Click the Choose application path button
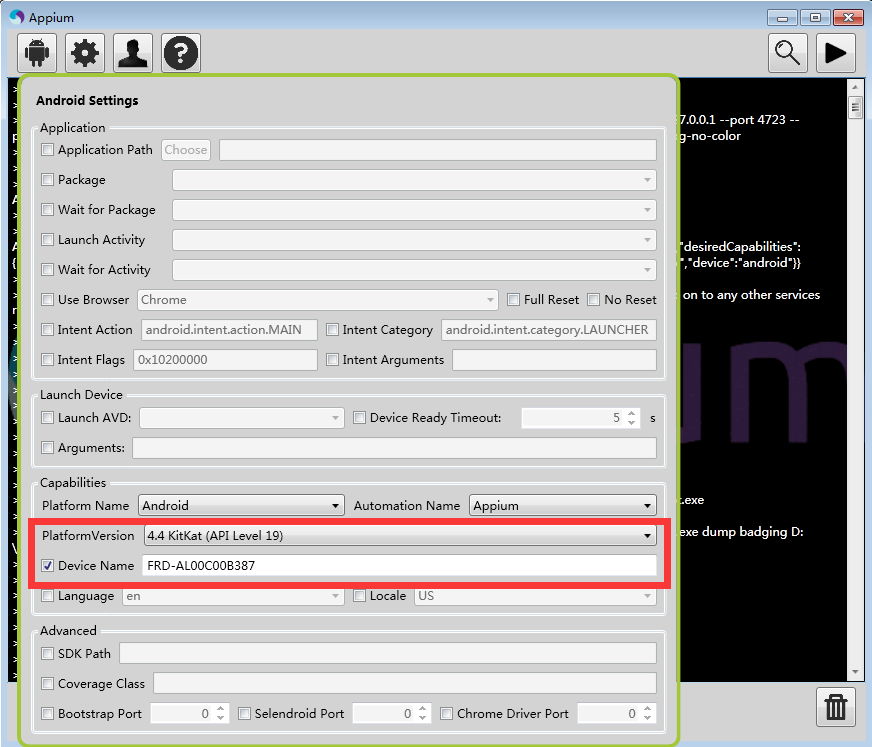This screenshot has height=747, width=872. click(x=186, y=150)
